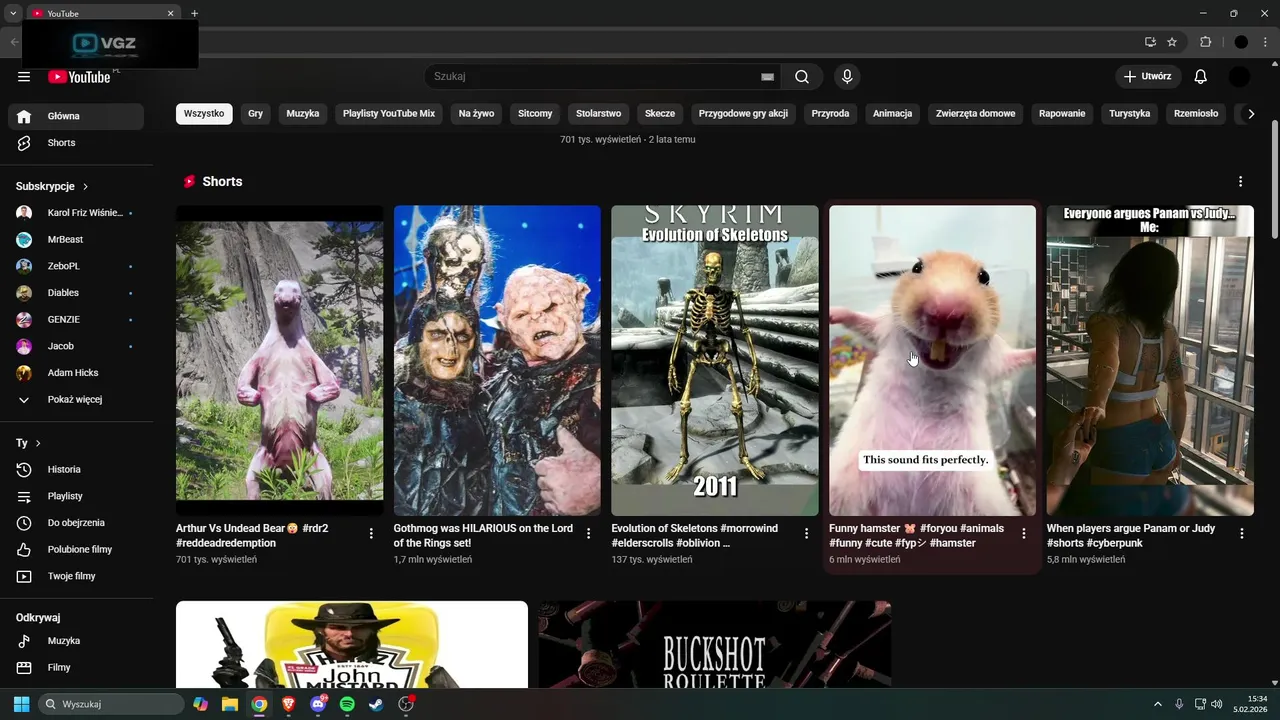Select the Wszystko filter chip
The height and width of the screenshot is (720, 1280).
coord(204,114)
